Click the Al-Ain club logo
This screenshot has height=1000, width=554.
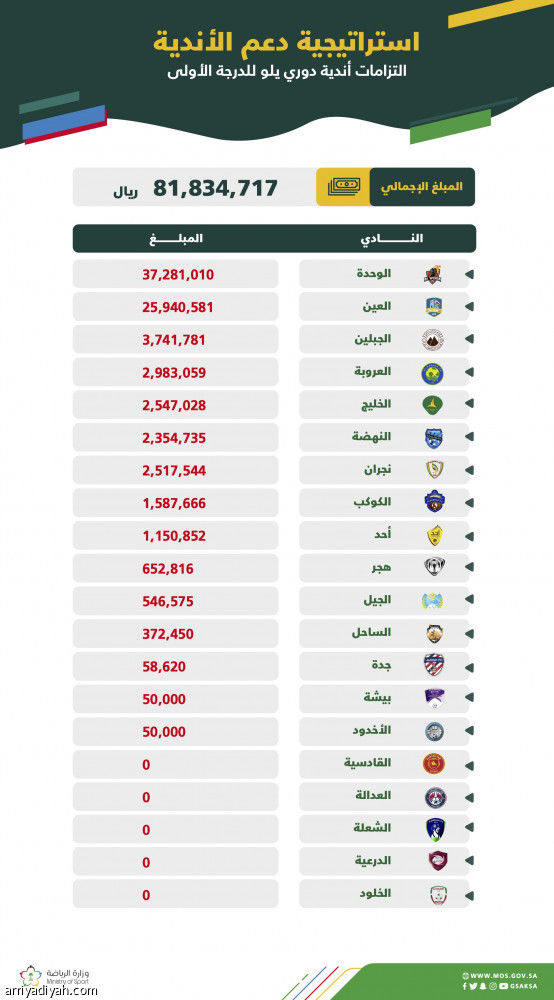click(x=434, y=307)
